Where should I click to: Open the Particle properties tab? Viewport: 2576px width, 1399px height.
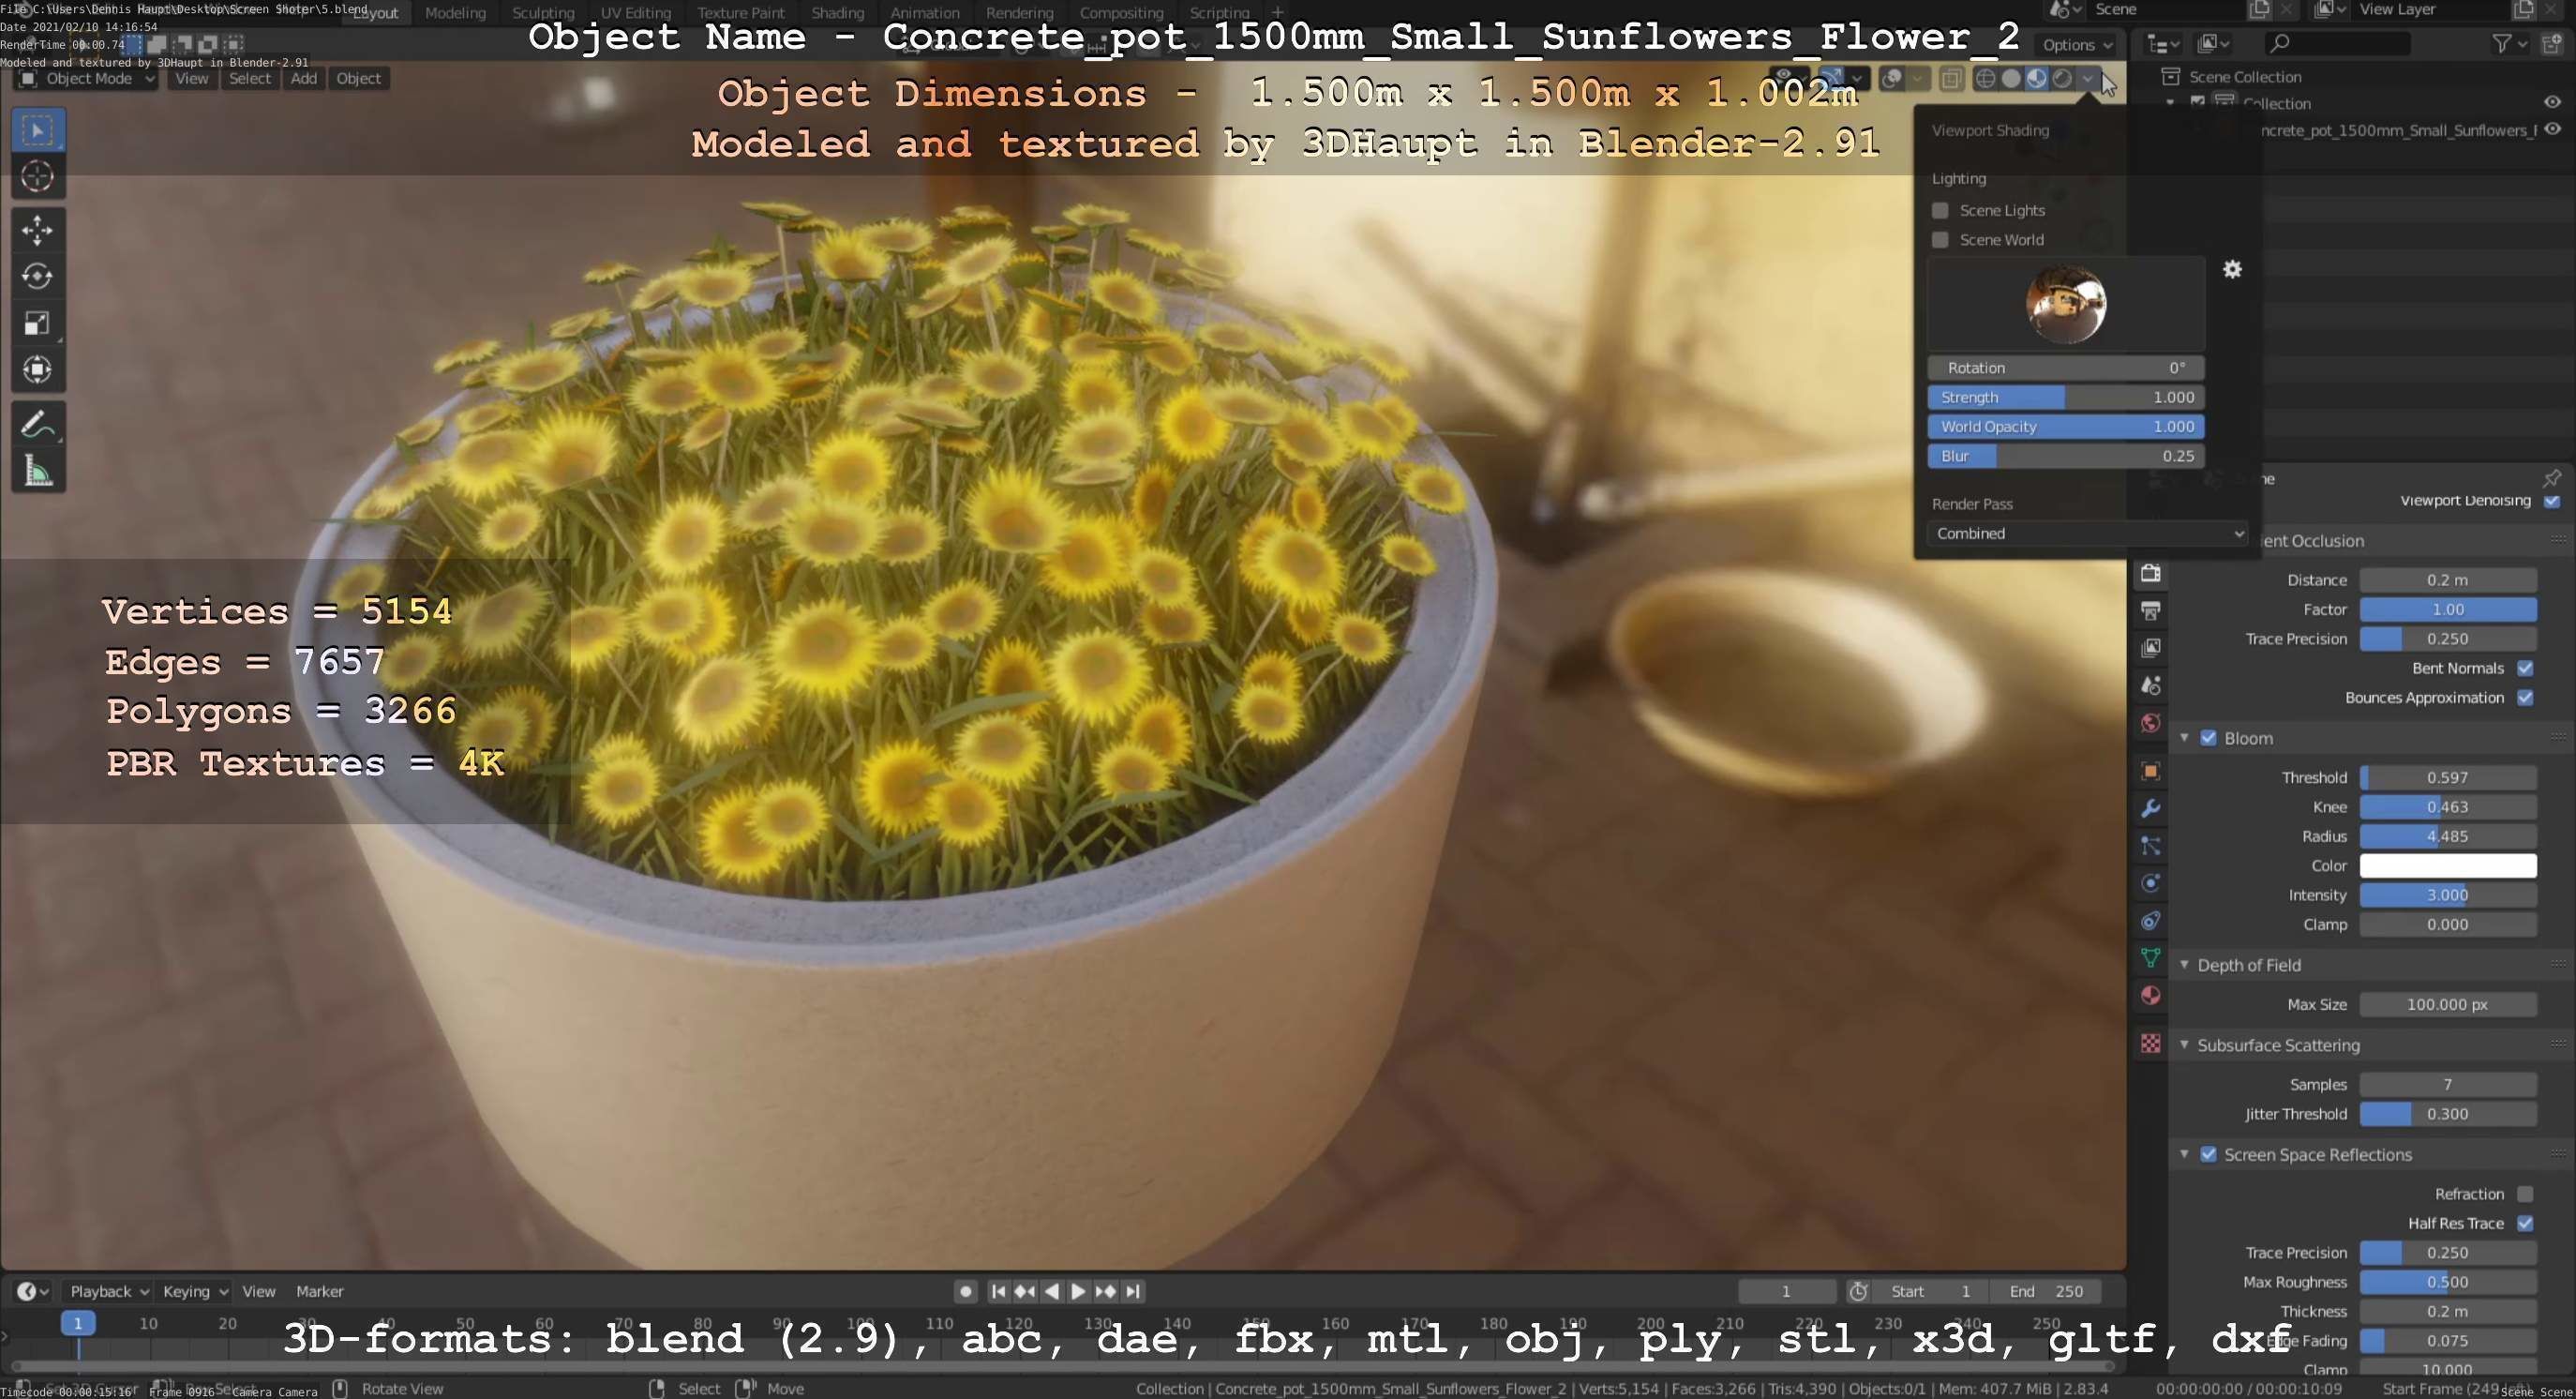click(2150, 846)
